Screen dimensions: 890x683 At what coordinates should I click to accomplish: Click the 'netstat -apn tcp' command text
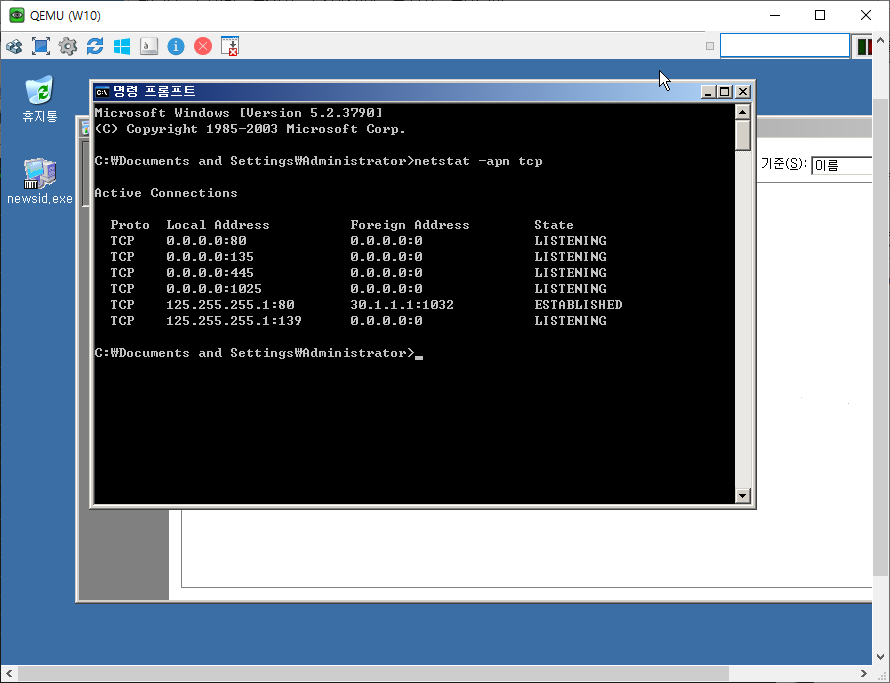(x=478, y=161)
